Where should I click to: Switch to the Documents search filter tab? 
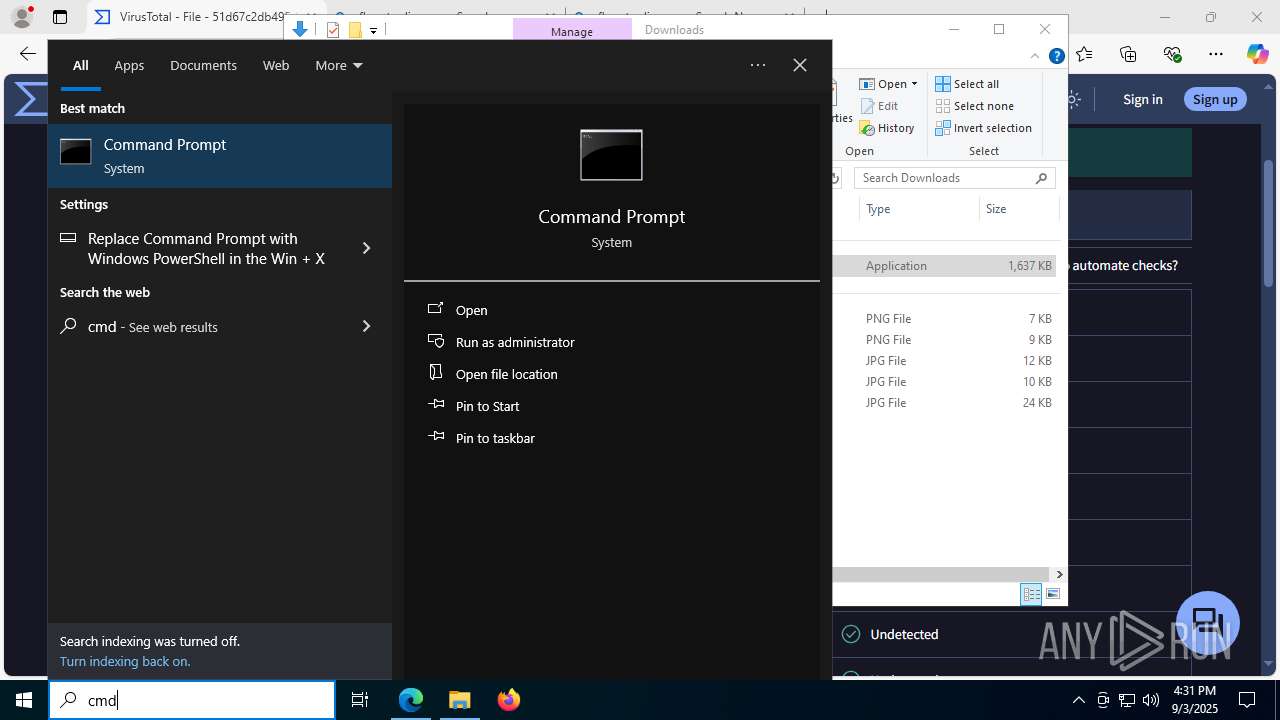pyautogui.click(x=203, y=65)
